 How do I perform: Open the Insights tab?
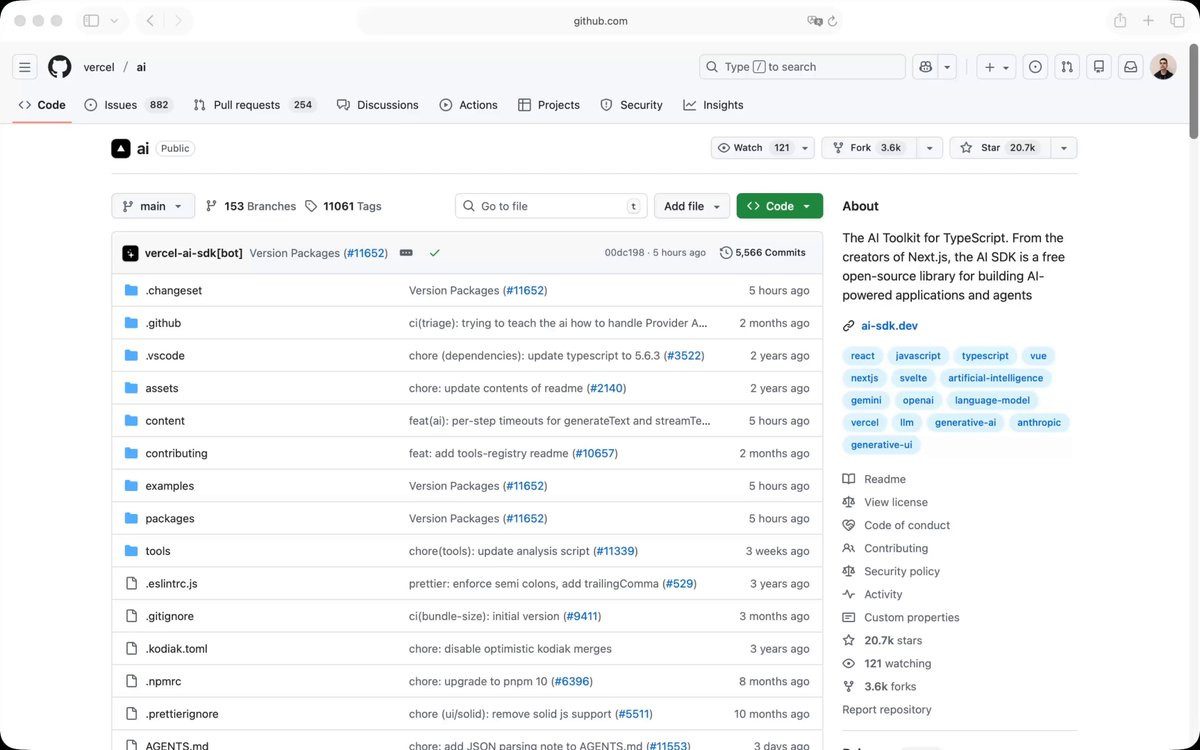(x=713, y=105)
